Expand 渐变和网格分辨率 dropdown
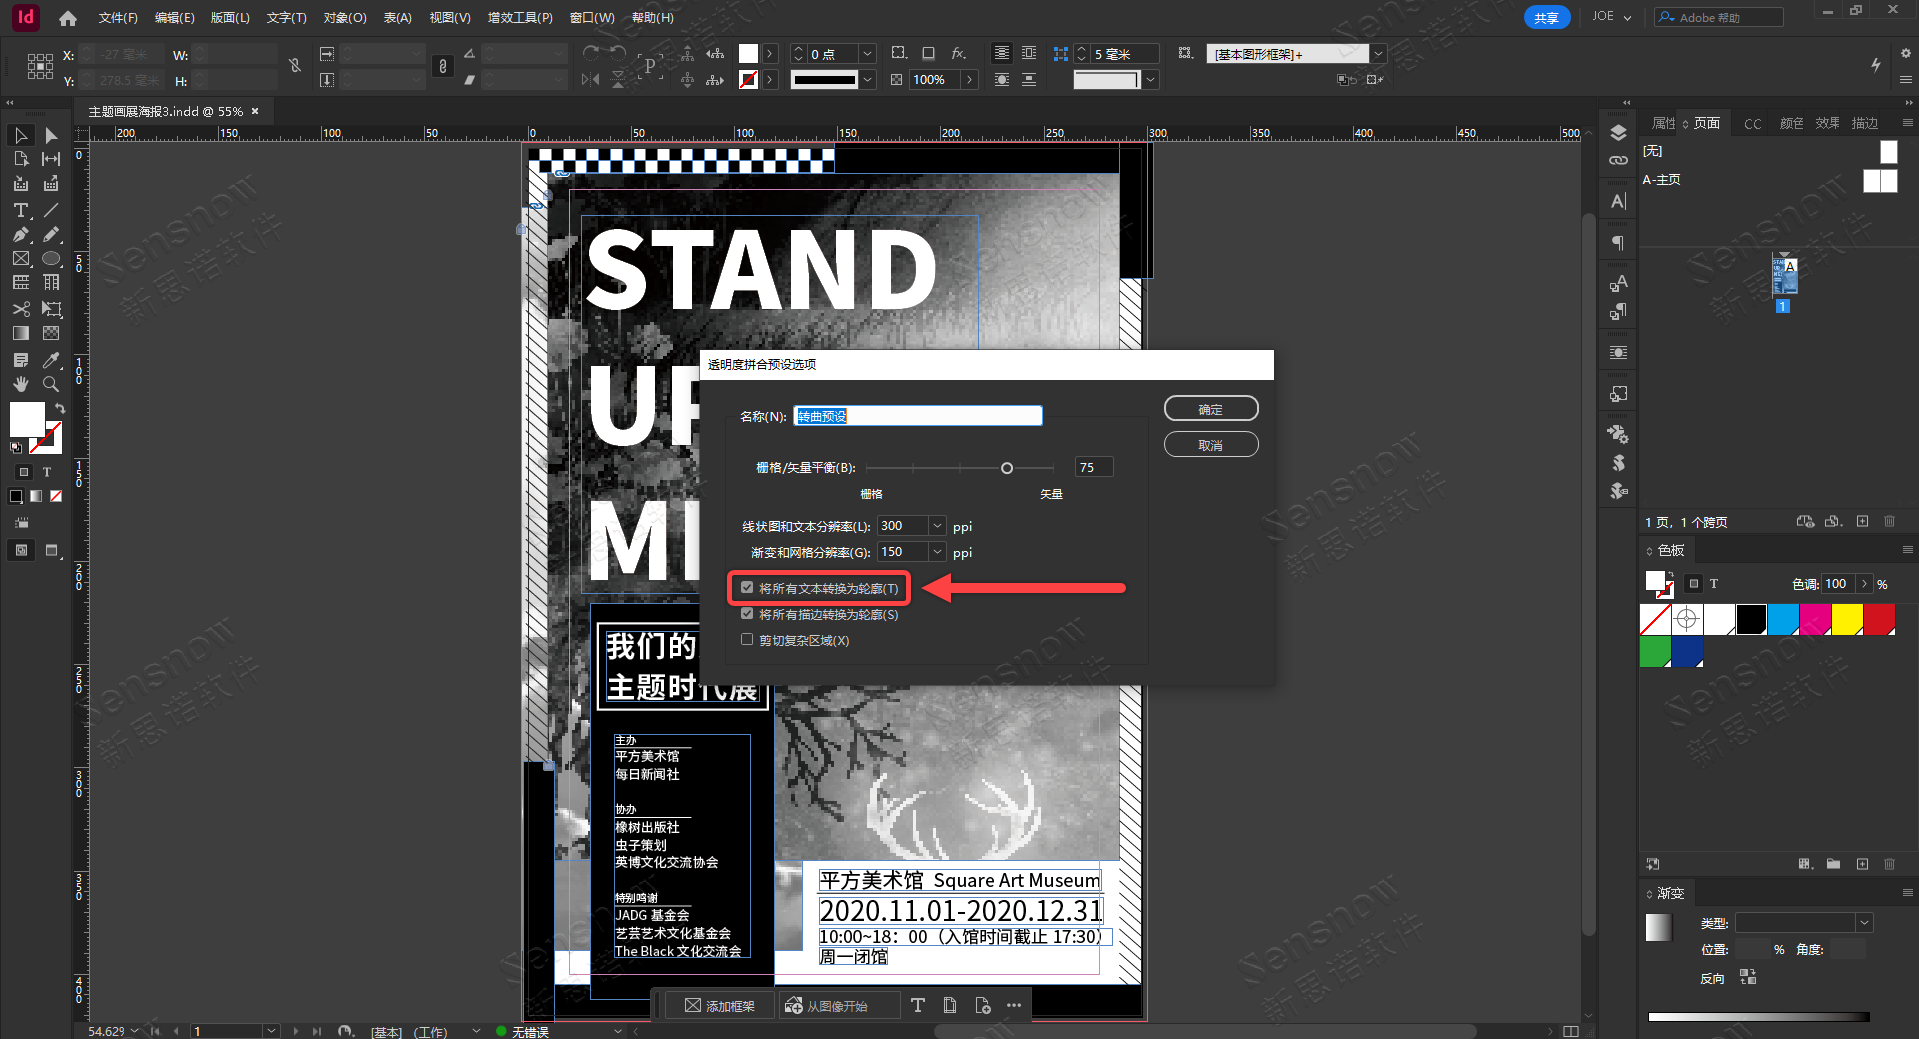 click(x=937, y=552)
